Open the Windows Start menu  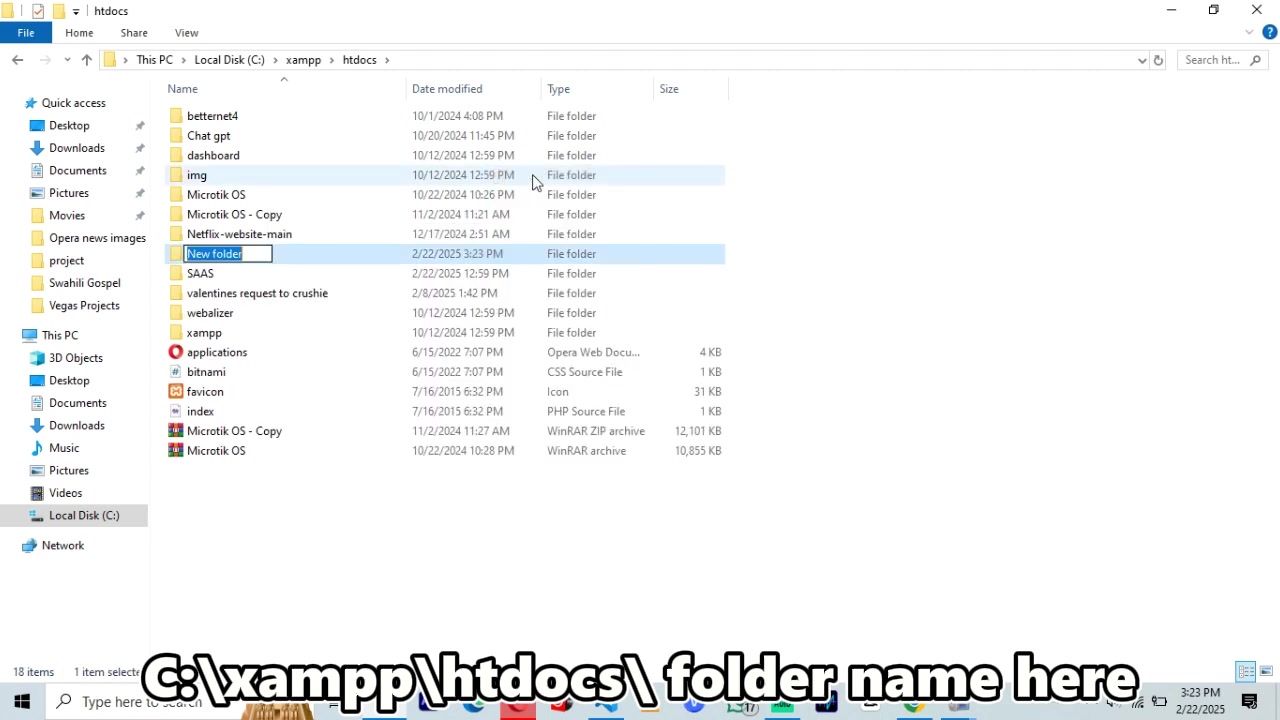(22, 701)
